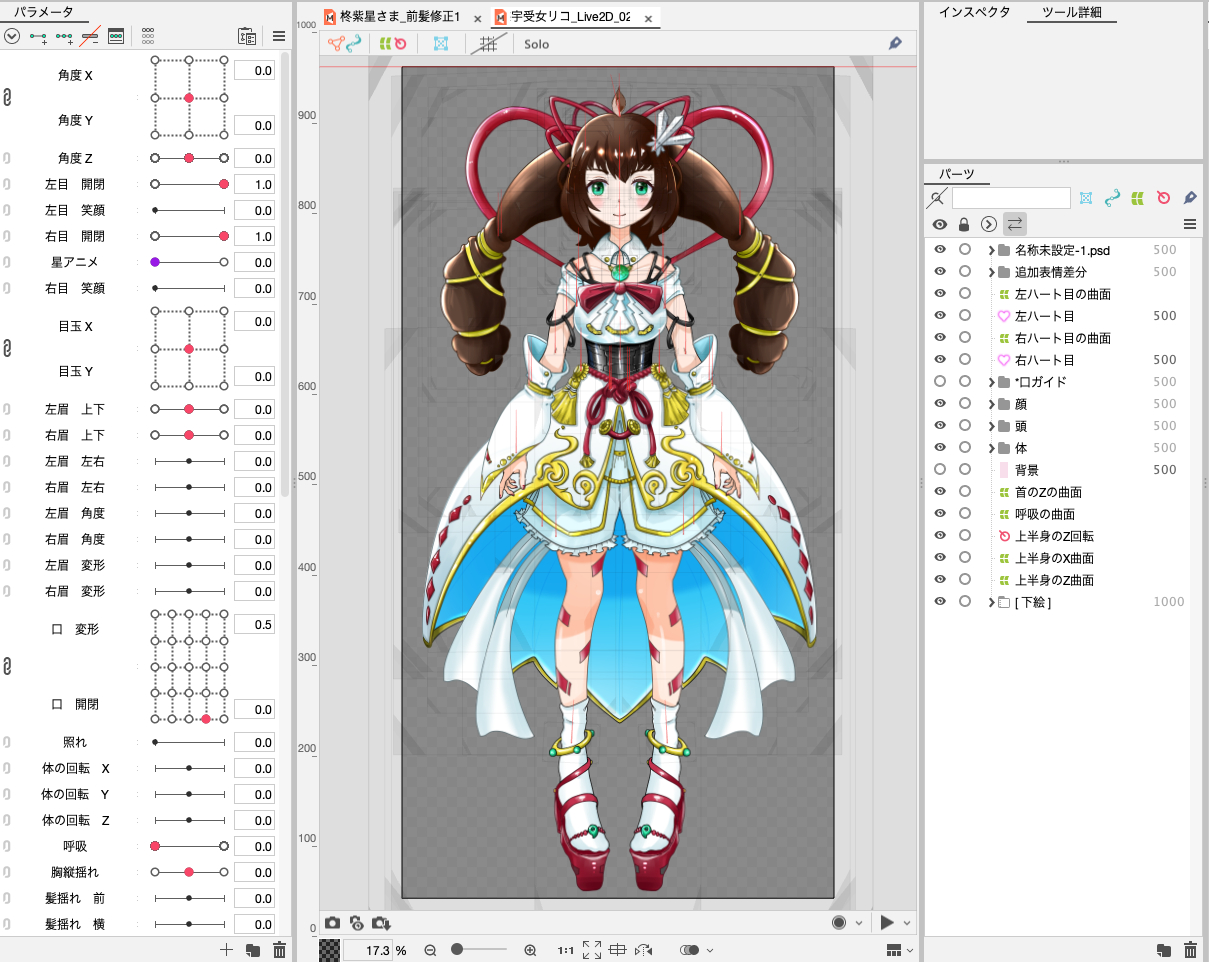Click the nine-dot key grid icon

click(x=148, y=36)
